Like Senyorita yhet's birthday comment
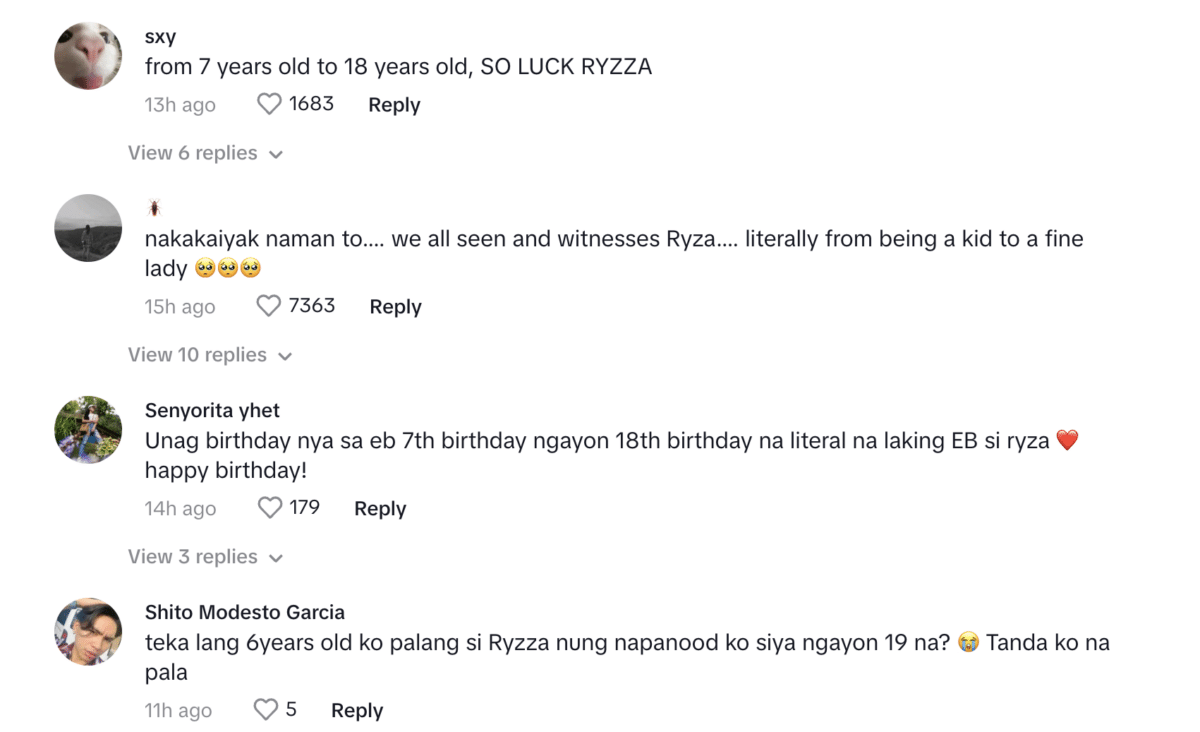The image size is (1200, 732). coord(269,508)
